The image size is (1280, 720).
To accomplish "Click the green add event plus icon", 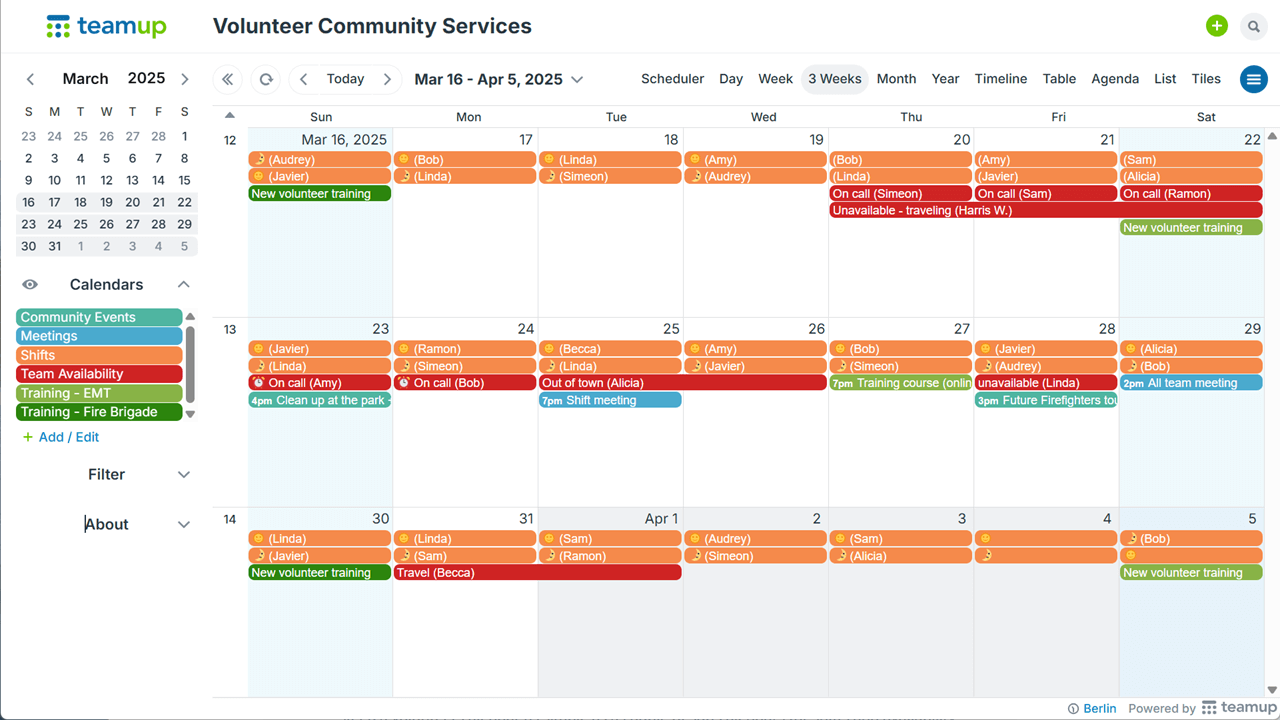I will [x=1216, y=27].
